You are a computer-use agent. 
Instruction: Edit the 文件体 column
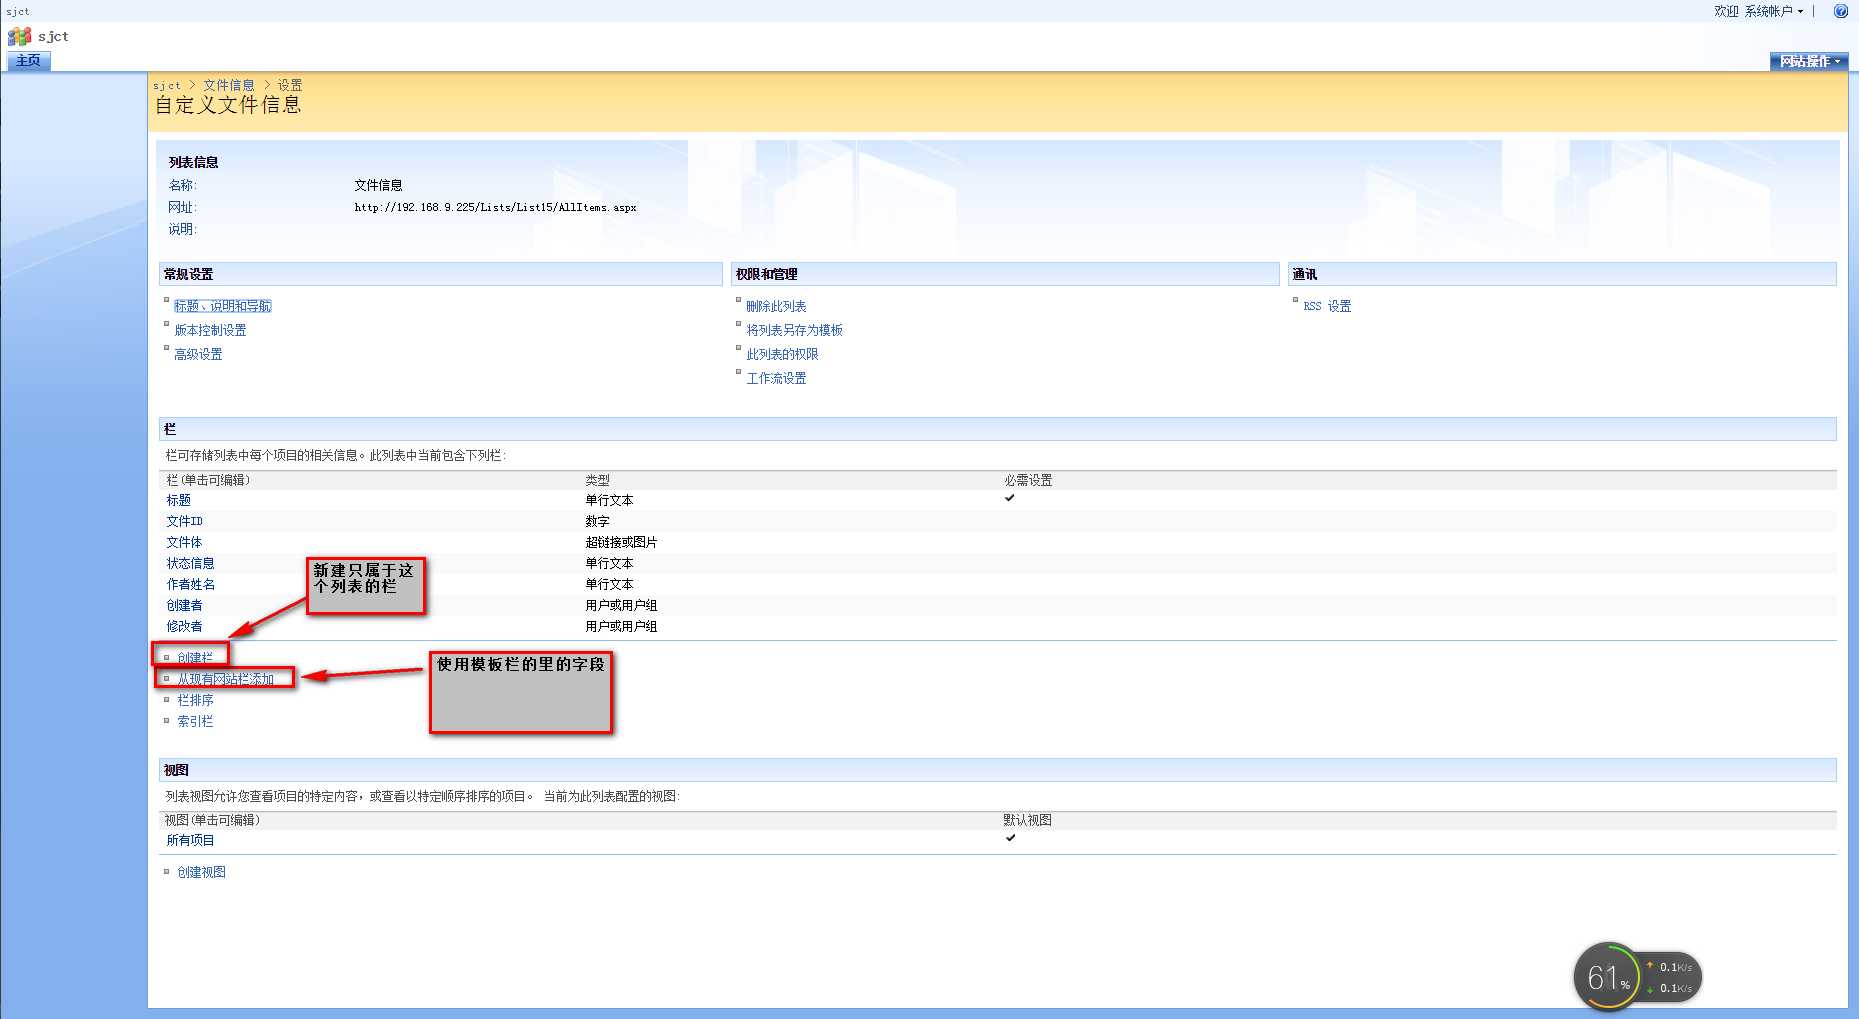pyautogui.click(x=184, y=542)
